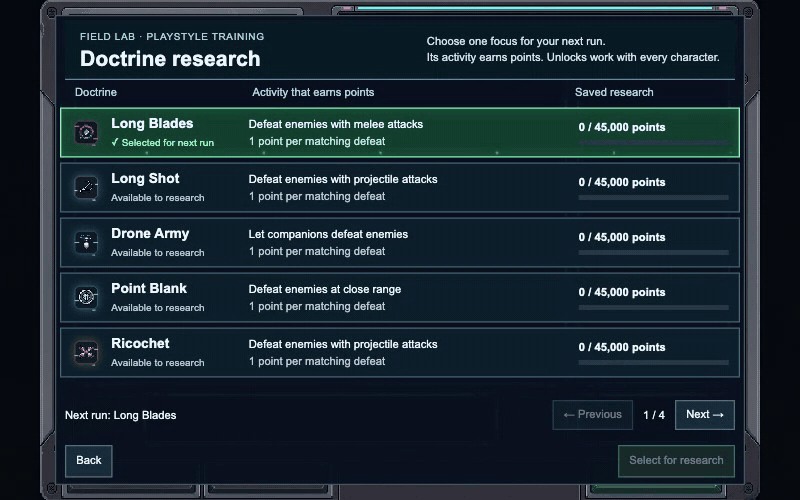Click Drone Army's '0 / 45,000 points' value
The width and height of the screenshot is (800, 500).
[622, 238]
